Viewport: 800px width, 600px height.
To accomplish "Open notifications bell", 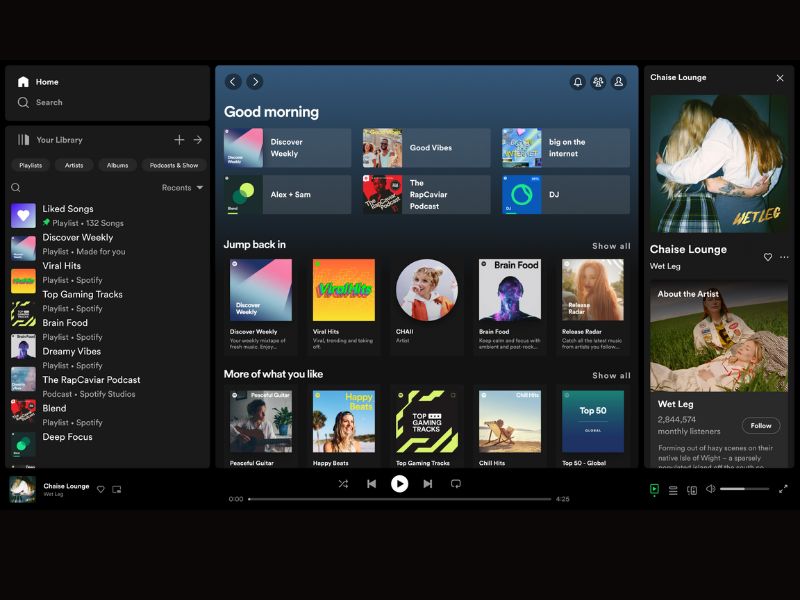I will [x=578, y=82].
